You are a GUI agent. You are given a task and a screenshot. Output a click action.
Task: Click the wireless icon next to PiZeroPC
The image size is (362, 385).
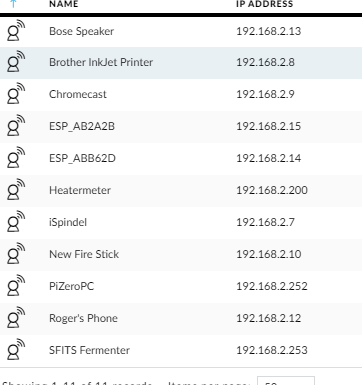coord(16,286)
